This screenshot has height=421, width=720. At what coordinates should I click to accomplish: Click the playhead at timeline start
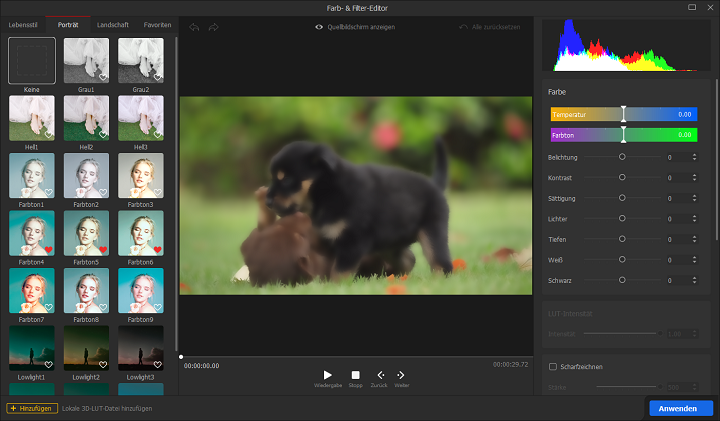[181, 357]
